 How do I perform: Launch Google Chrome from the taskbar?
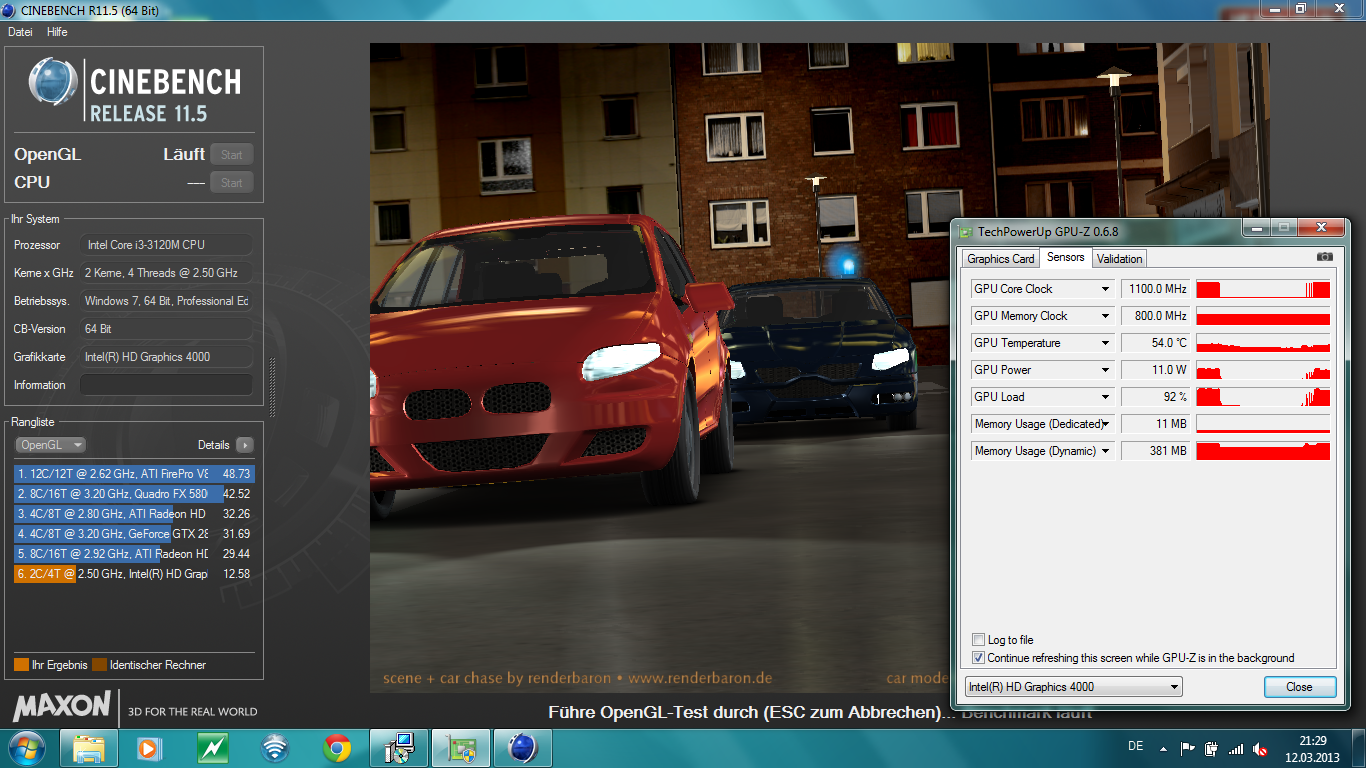tap(337, 748)
